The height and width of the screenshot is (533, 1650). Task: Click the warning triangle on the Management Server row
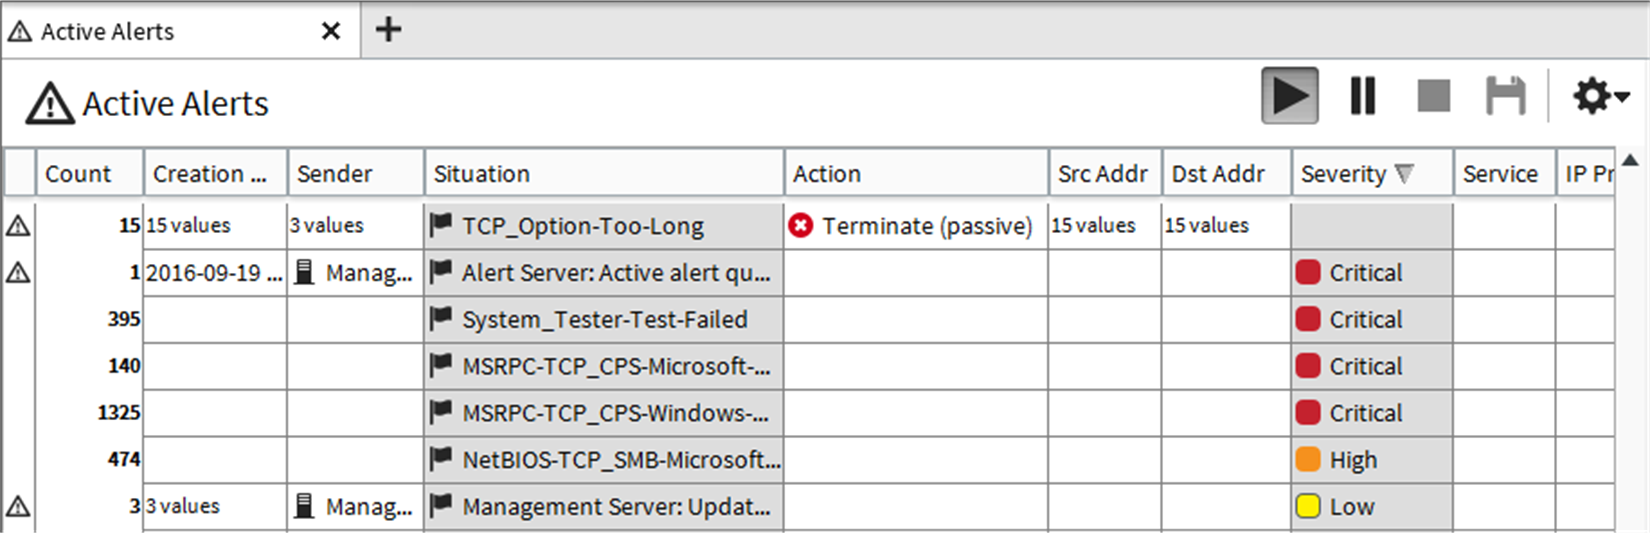click(18, 507)
